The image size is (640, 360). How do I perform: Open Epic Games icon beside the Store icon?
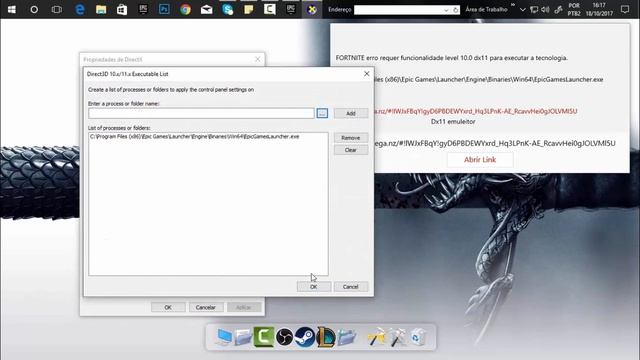coord(143,9)
